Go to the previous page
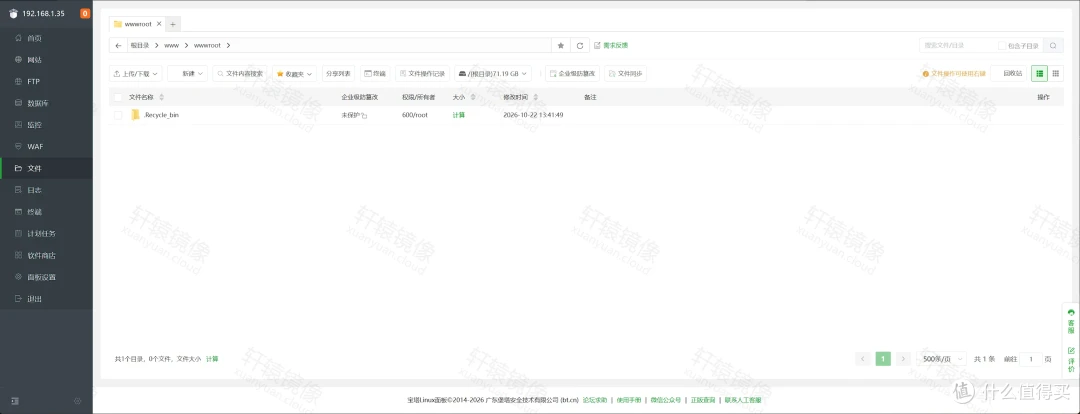 pyautogui.click(x=863, y=359)
